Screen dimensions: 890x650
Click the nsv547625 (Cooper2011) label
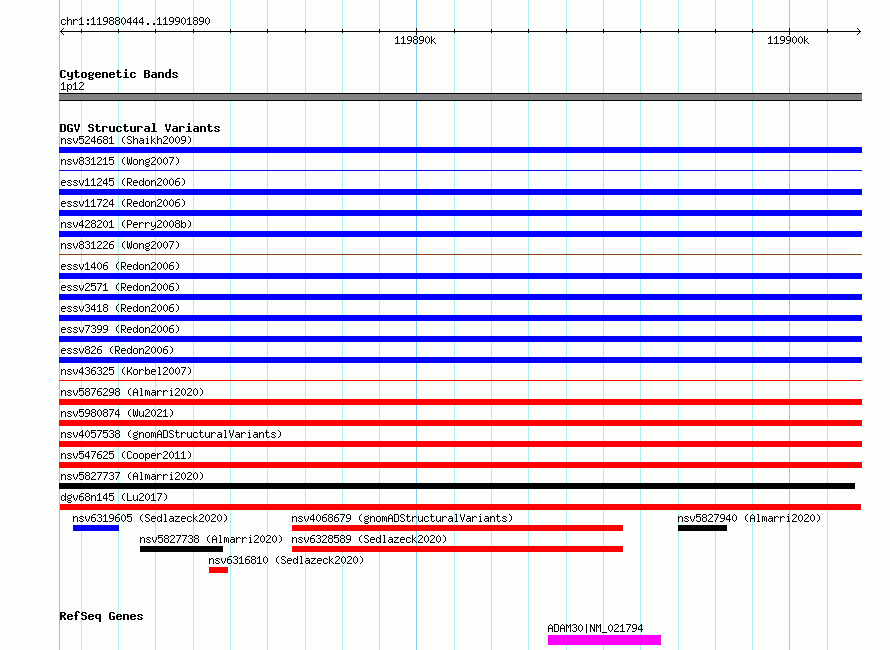[126, 455]
